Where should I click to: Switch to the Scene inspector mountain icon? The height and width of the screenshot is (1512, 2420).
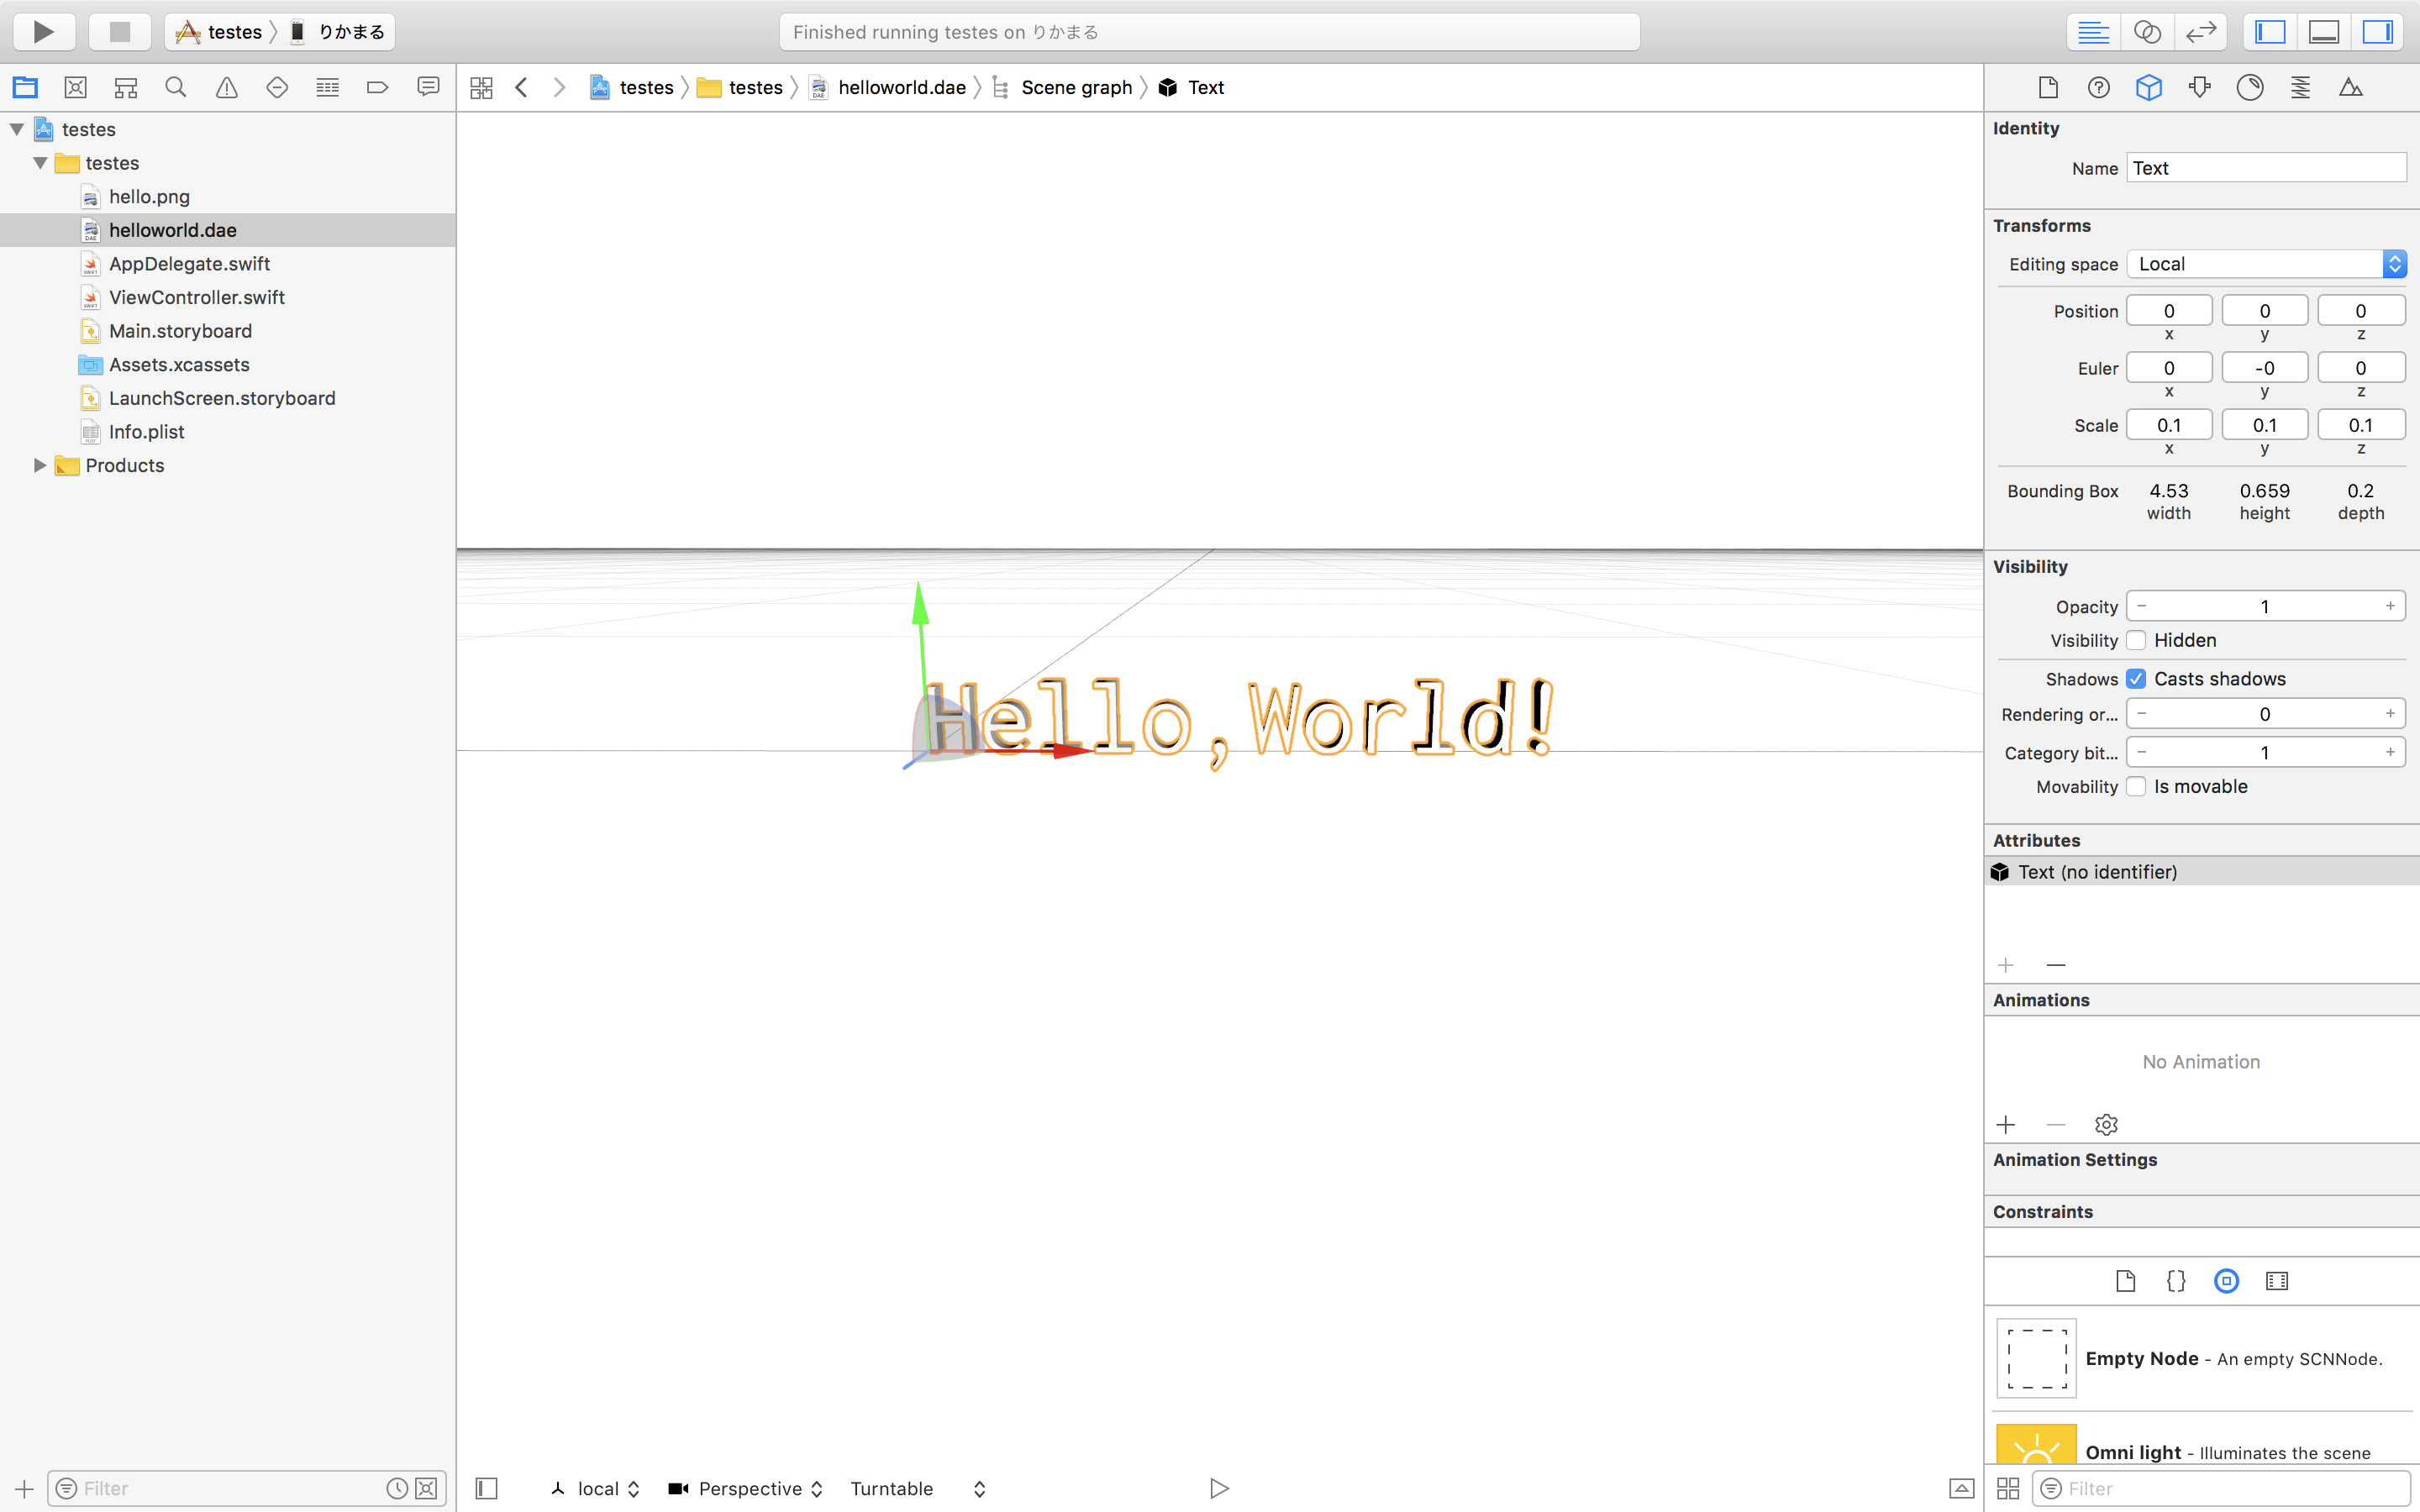(x=2352, y=87)
